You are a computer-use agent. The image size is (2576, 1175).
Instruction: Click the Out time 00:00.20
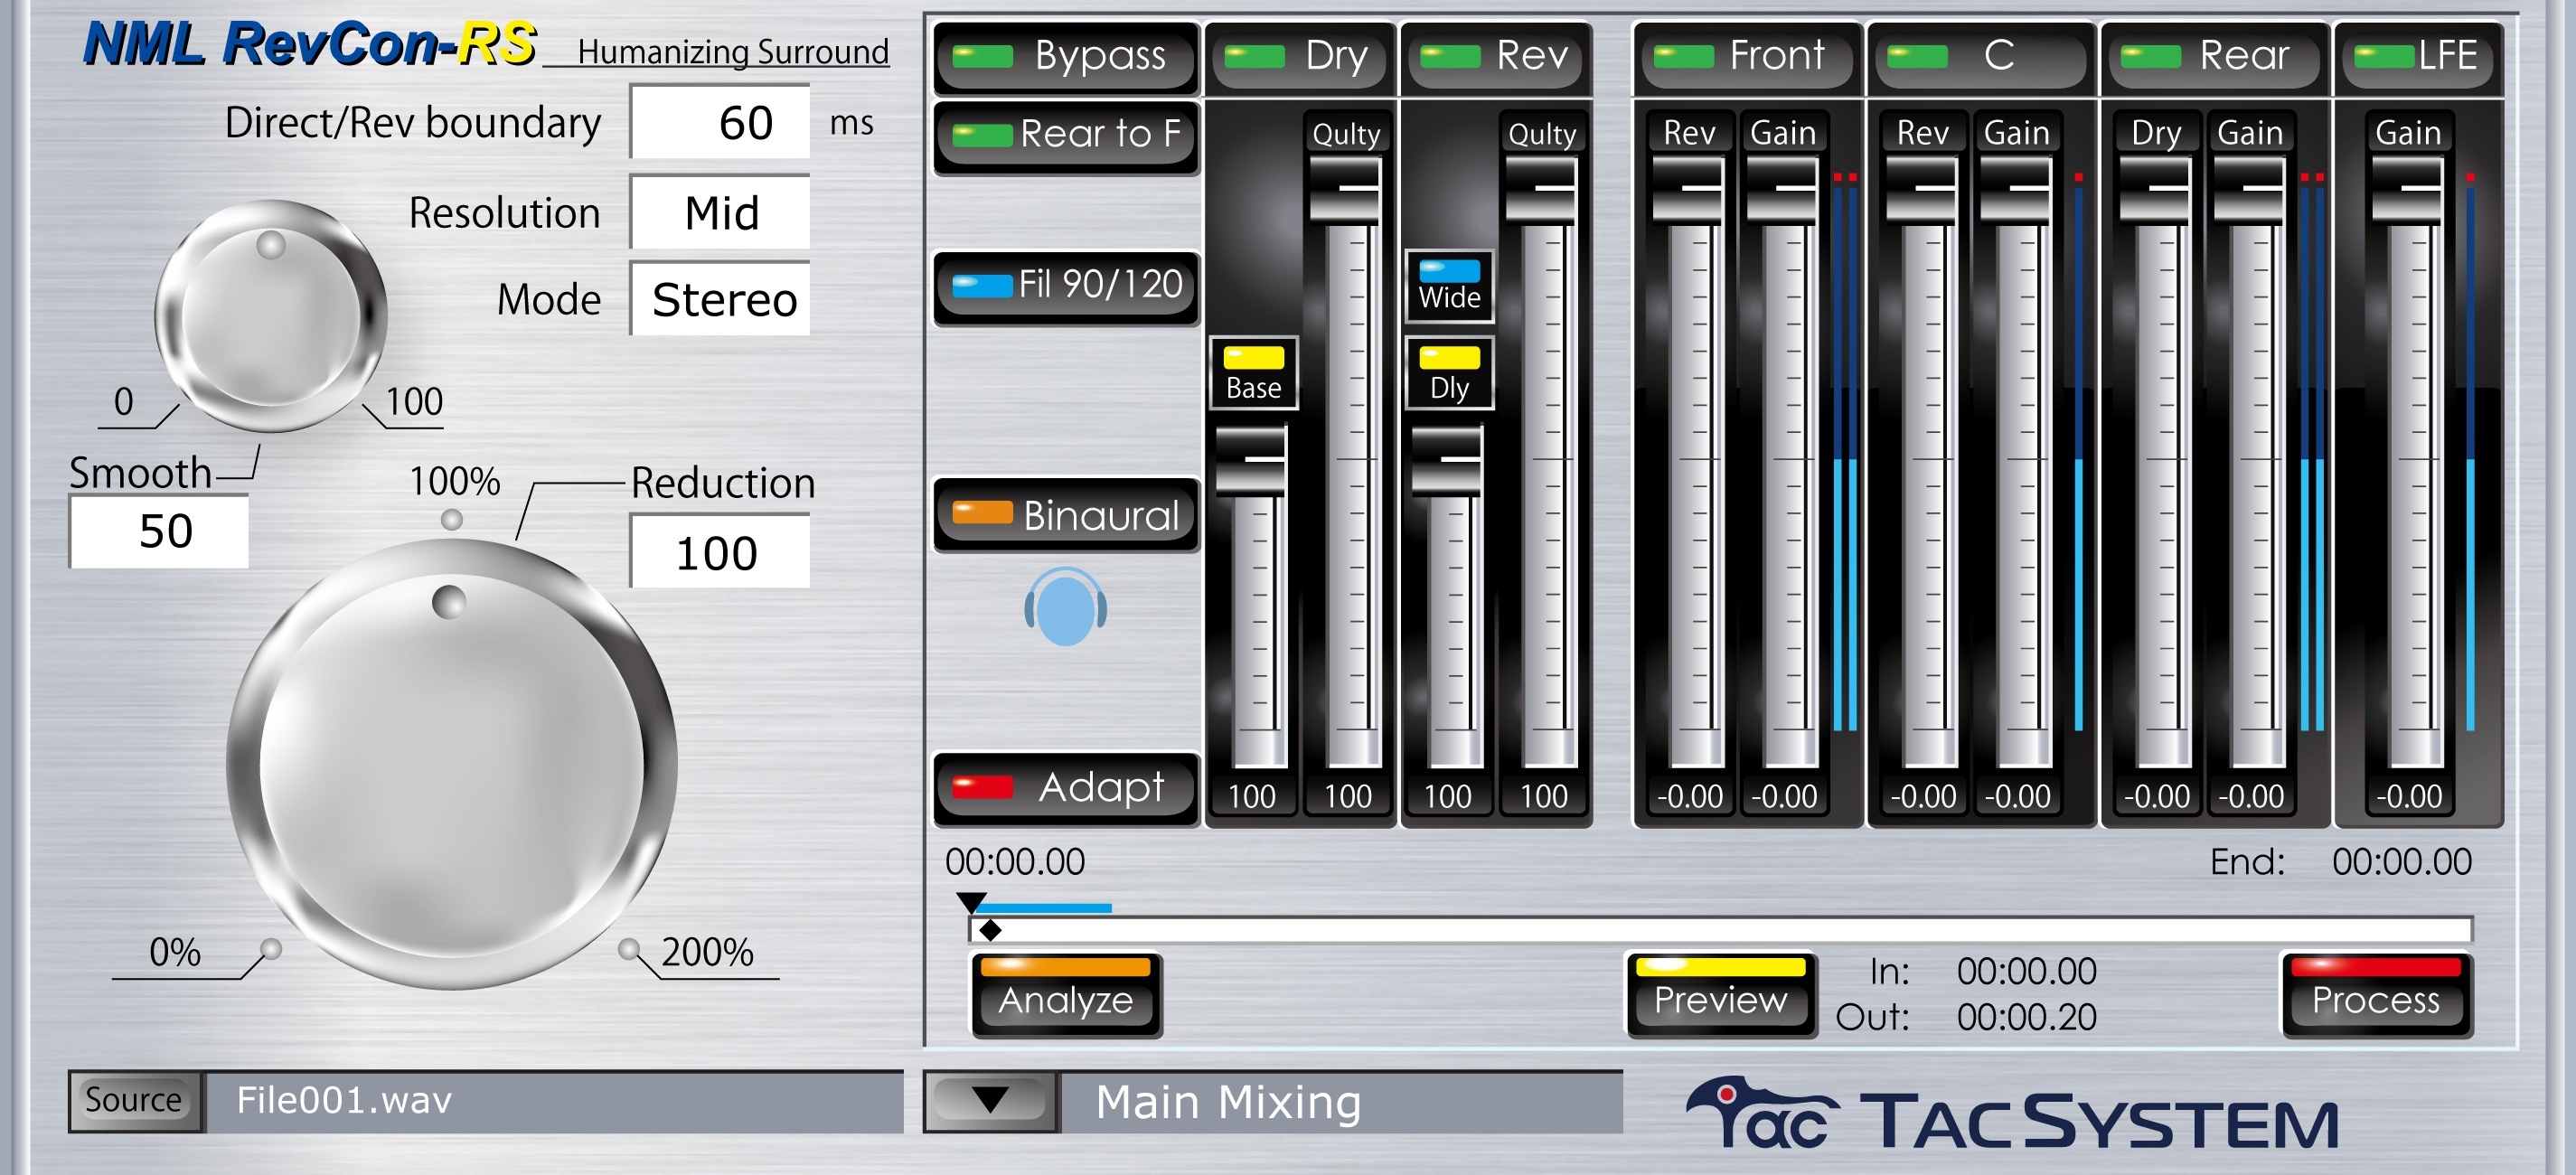pos(2026,1017)
